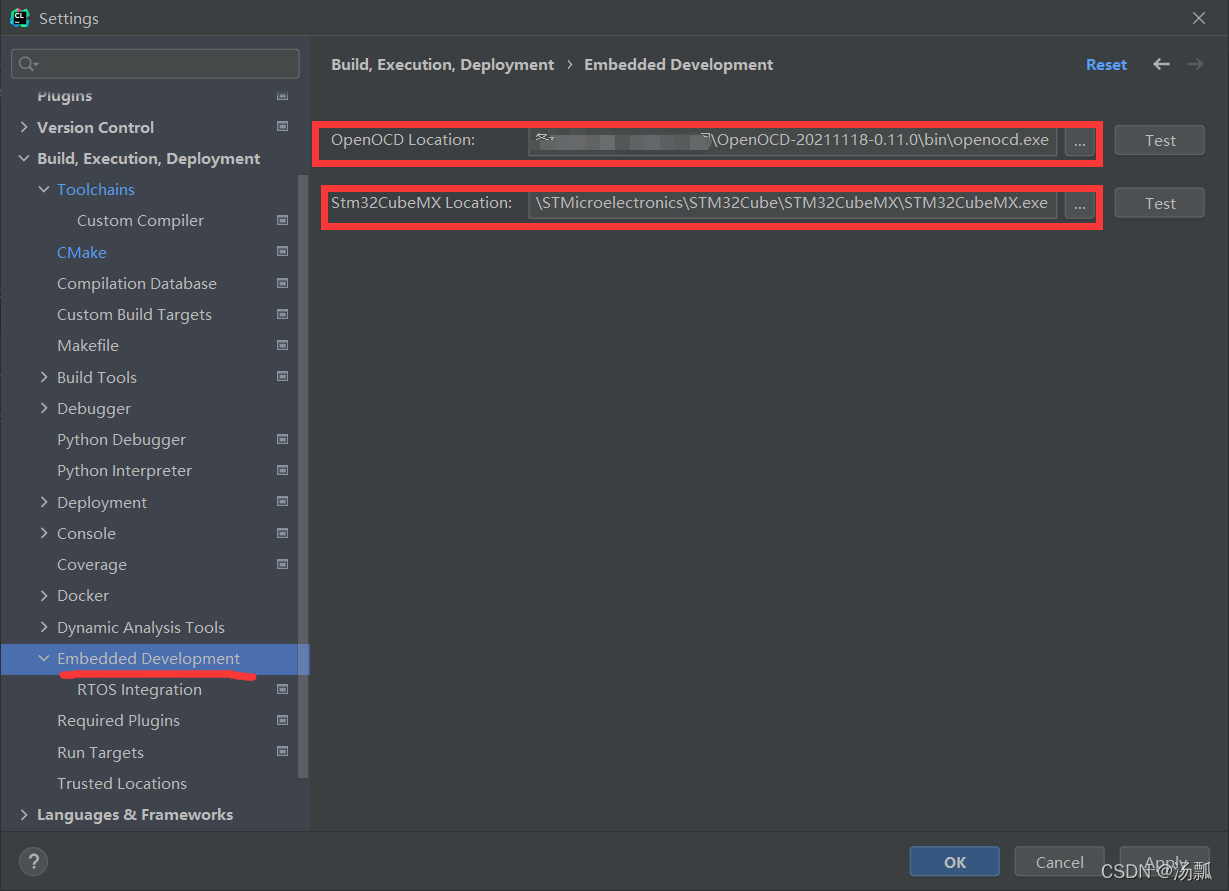
Task: Click the project-level icon beside Build Tools
Action: coord(282,377)
